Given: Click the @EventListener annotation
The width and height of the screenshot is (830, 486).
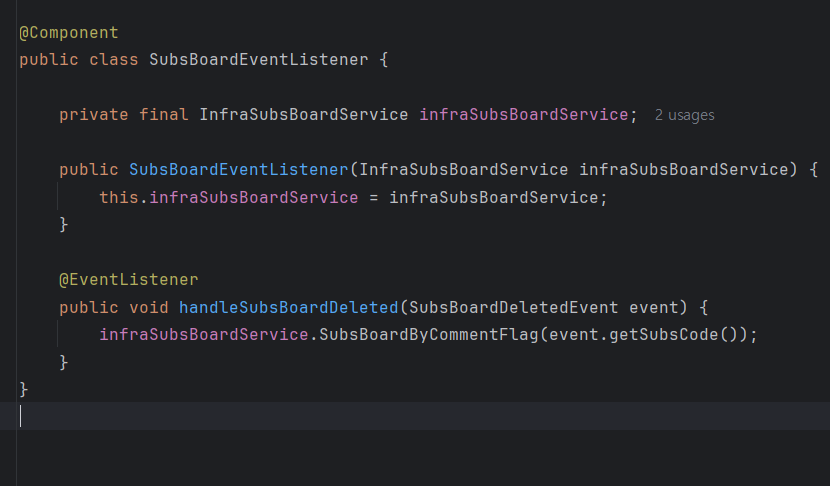Looking at the screenshot, I should pos(129,280).
